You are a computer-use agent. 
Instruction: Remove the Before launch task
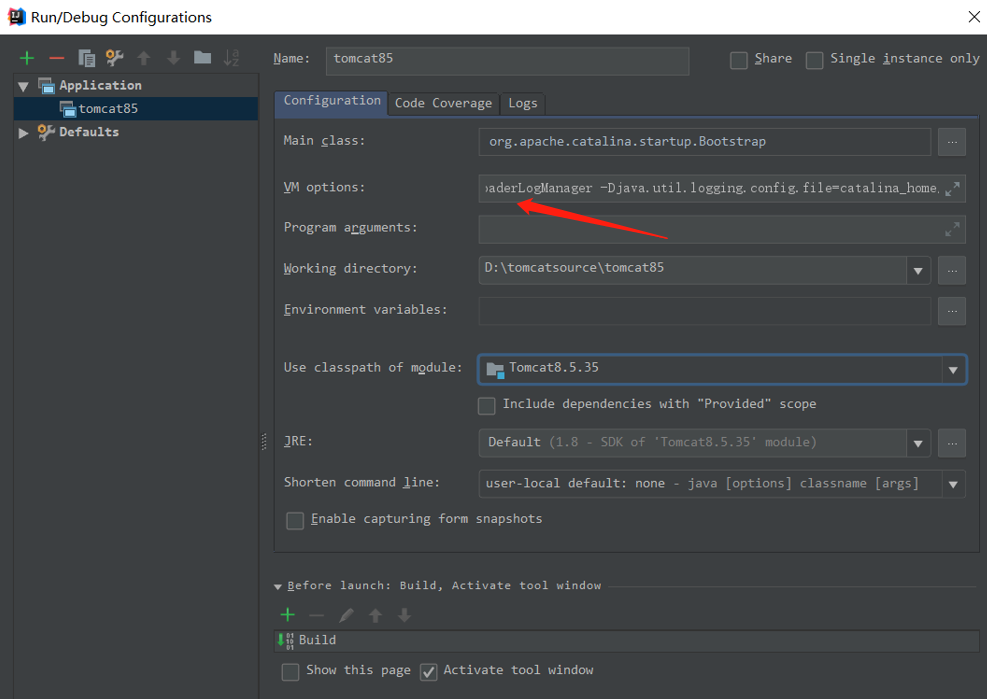(317, 615)
